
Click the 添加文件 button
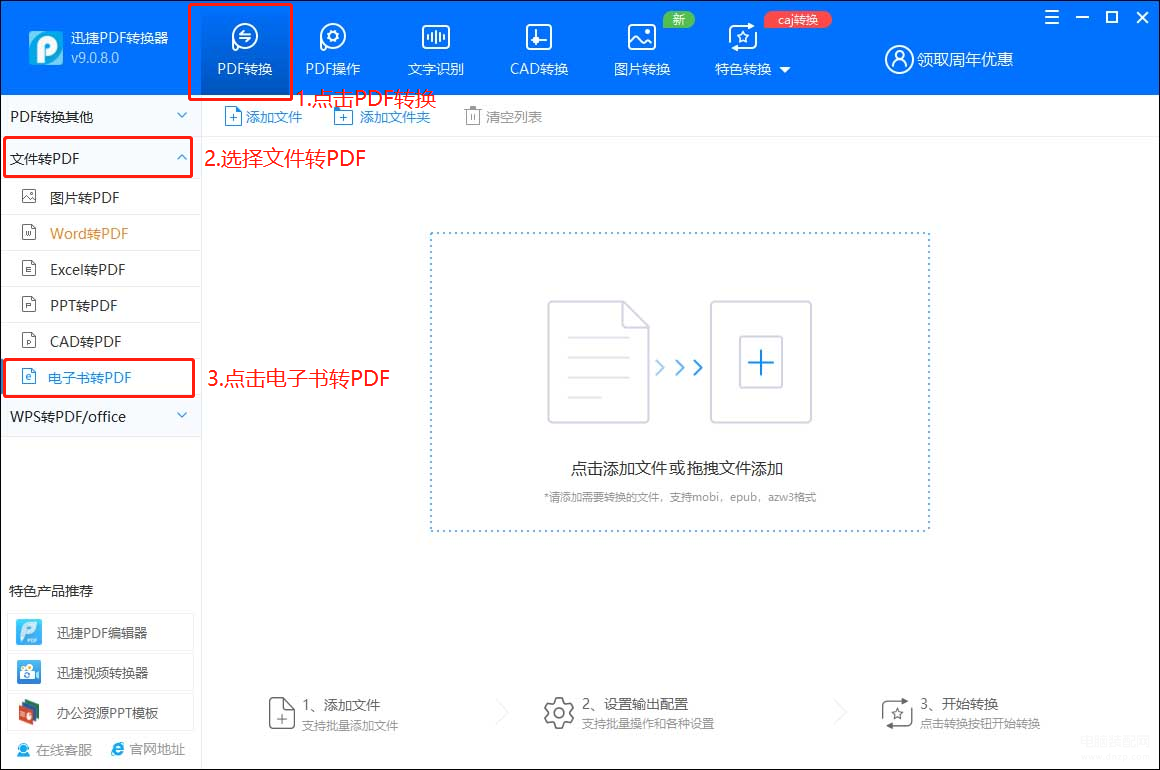(x=263, y=117)
